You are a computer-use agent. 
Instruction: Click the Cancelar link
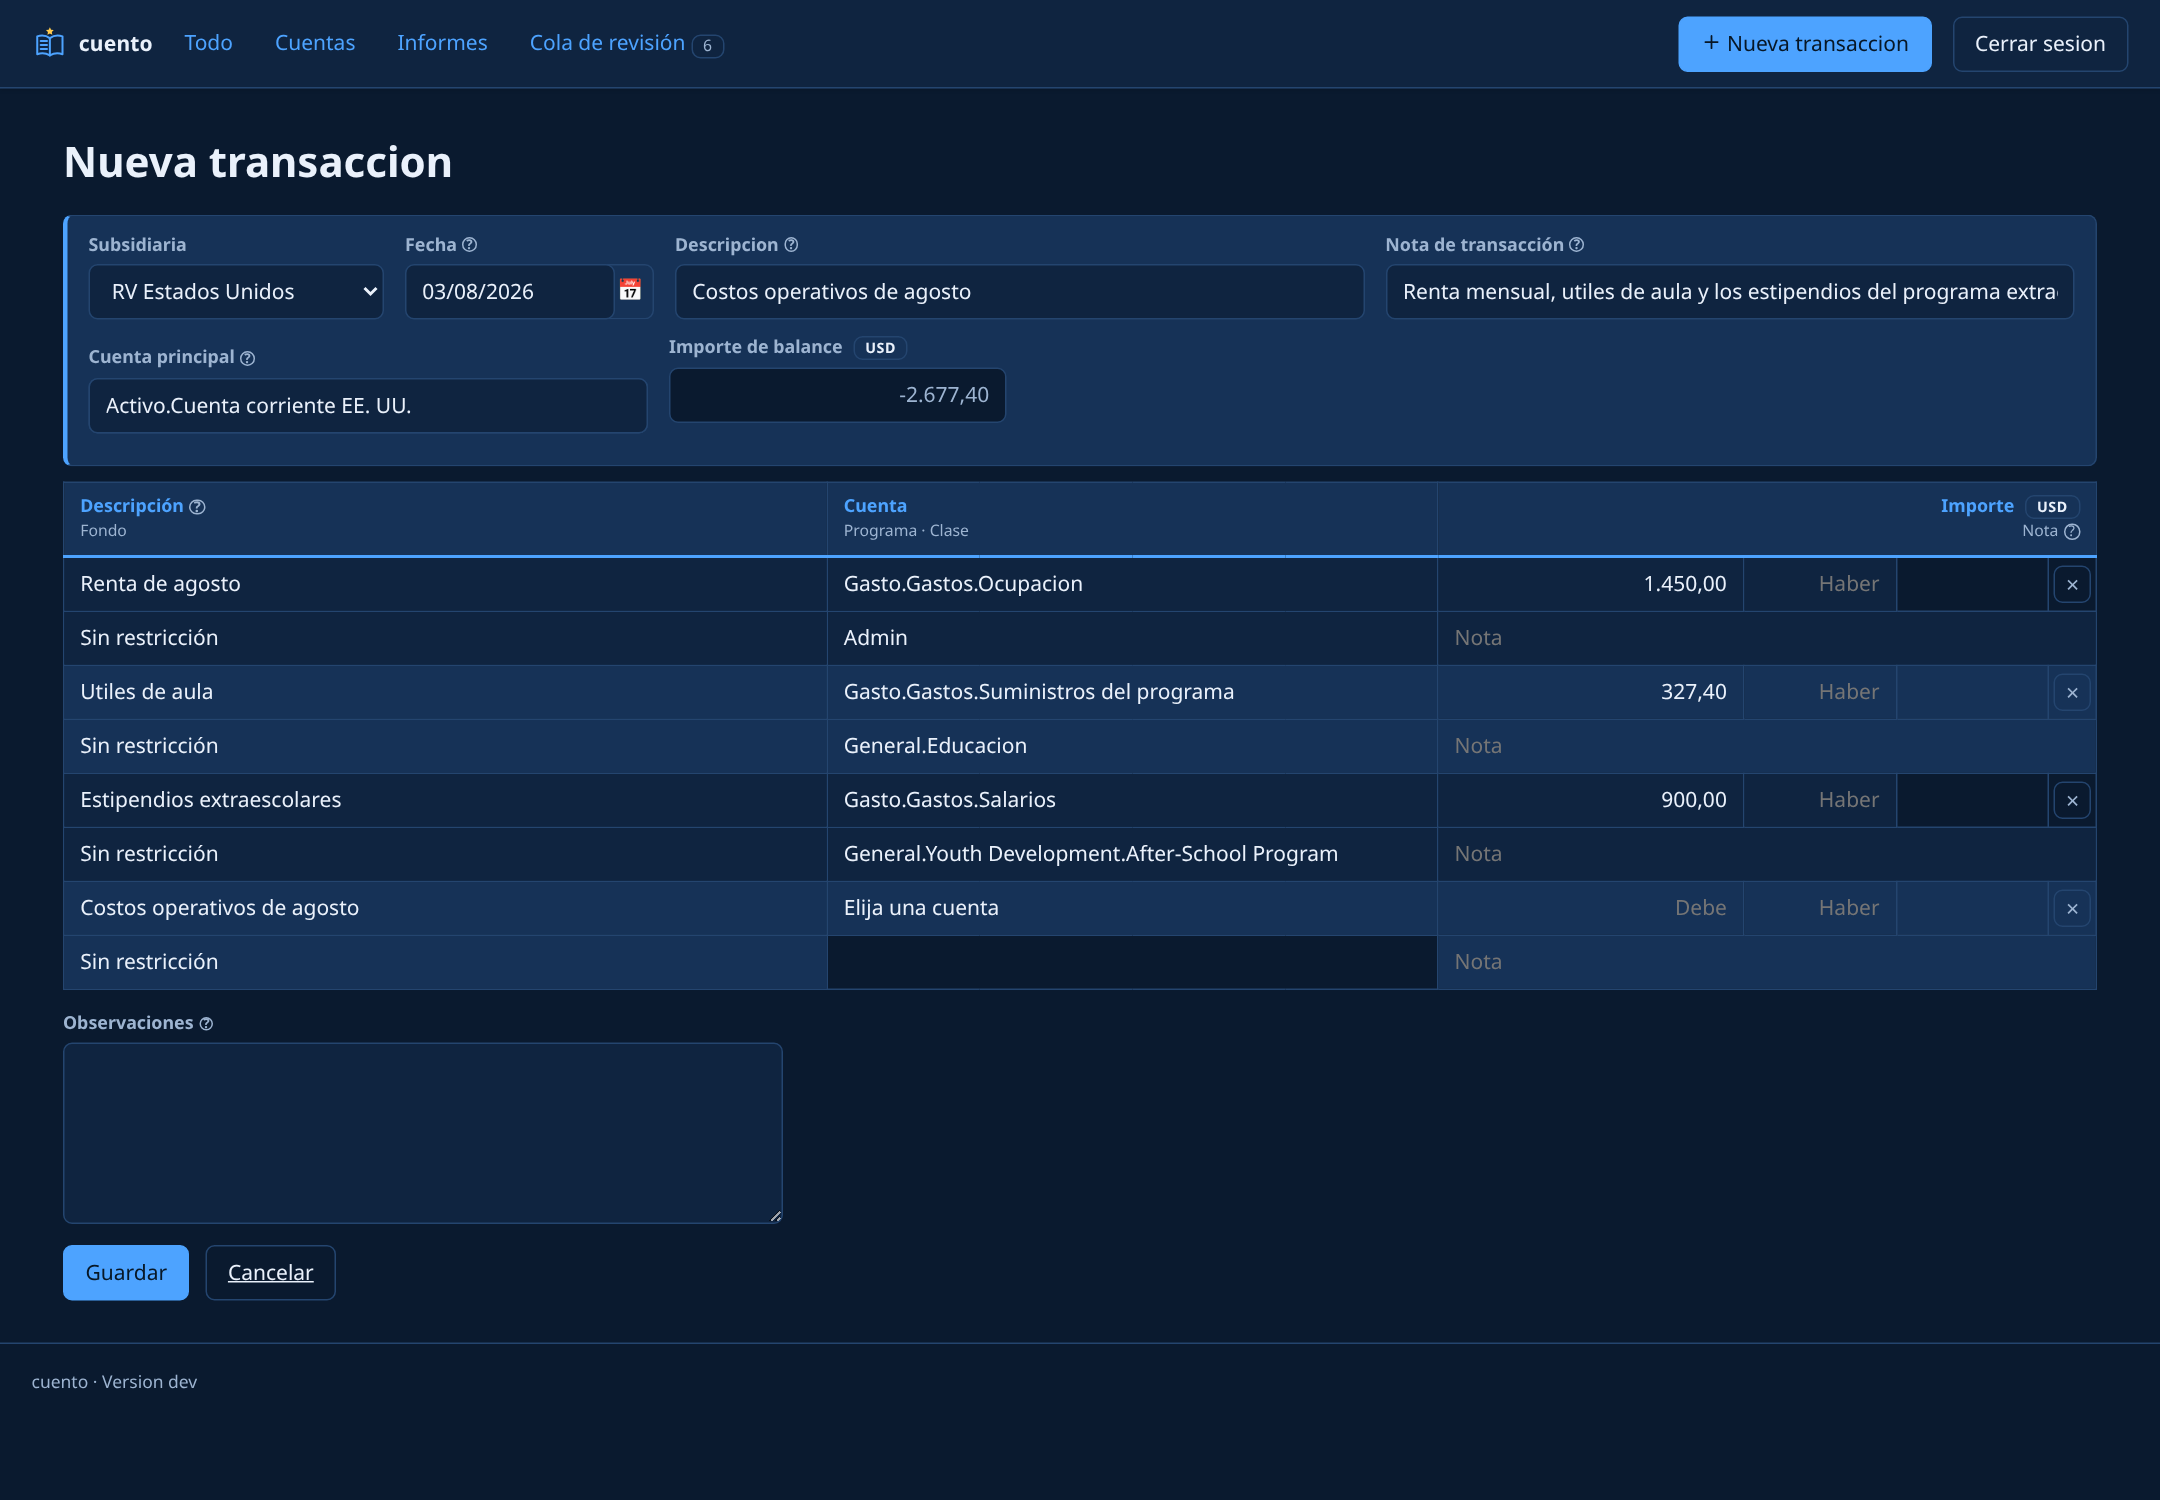click(270, 1273)
